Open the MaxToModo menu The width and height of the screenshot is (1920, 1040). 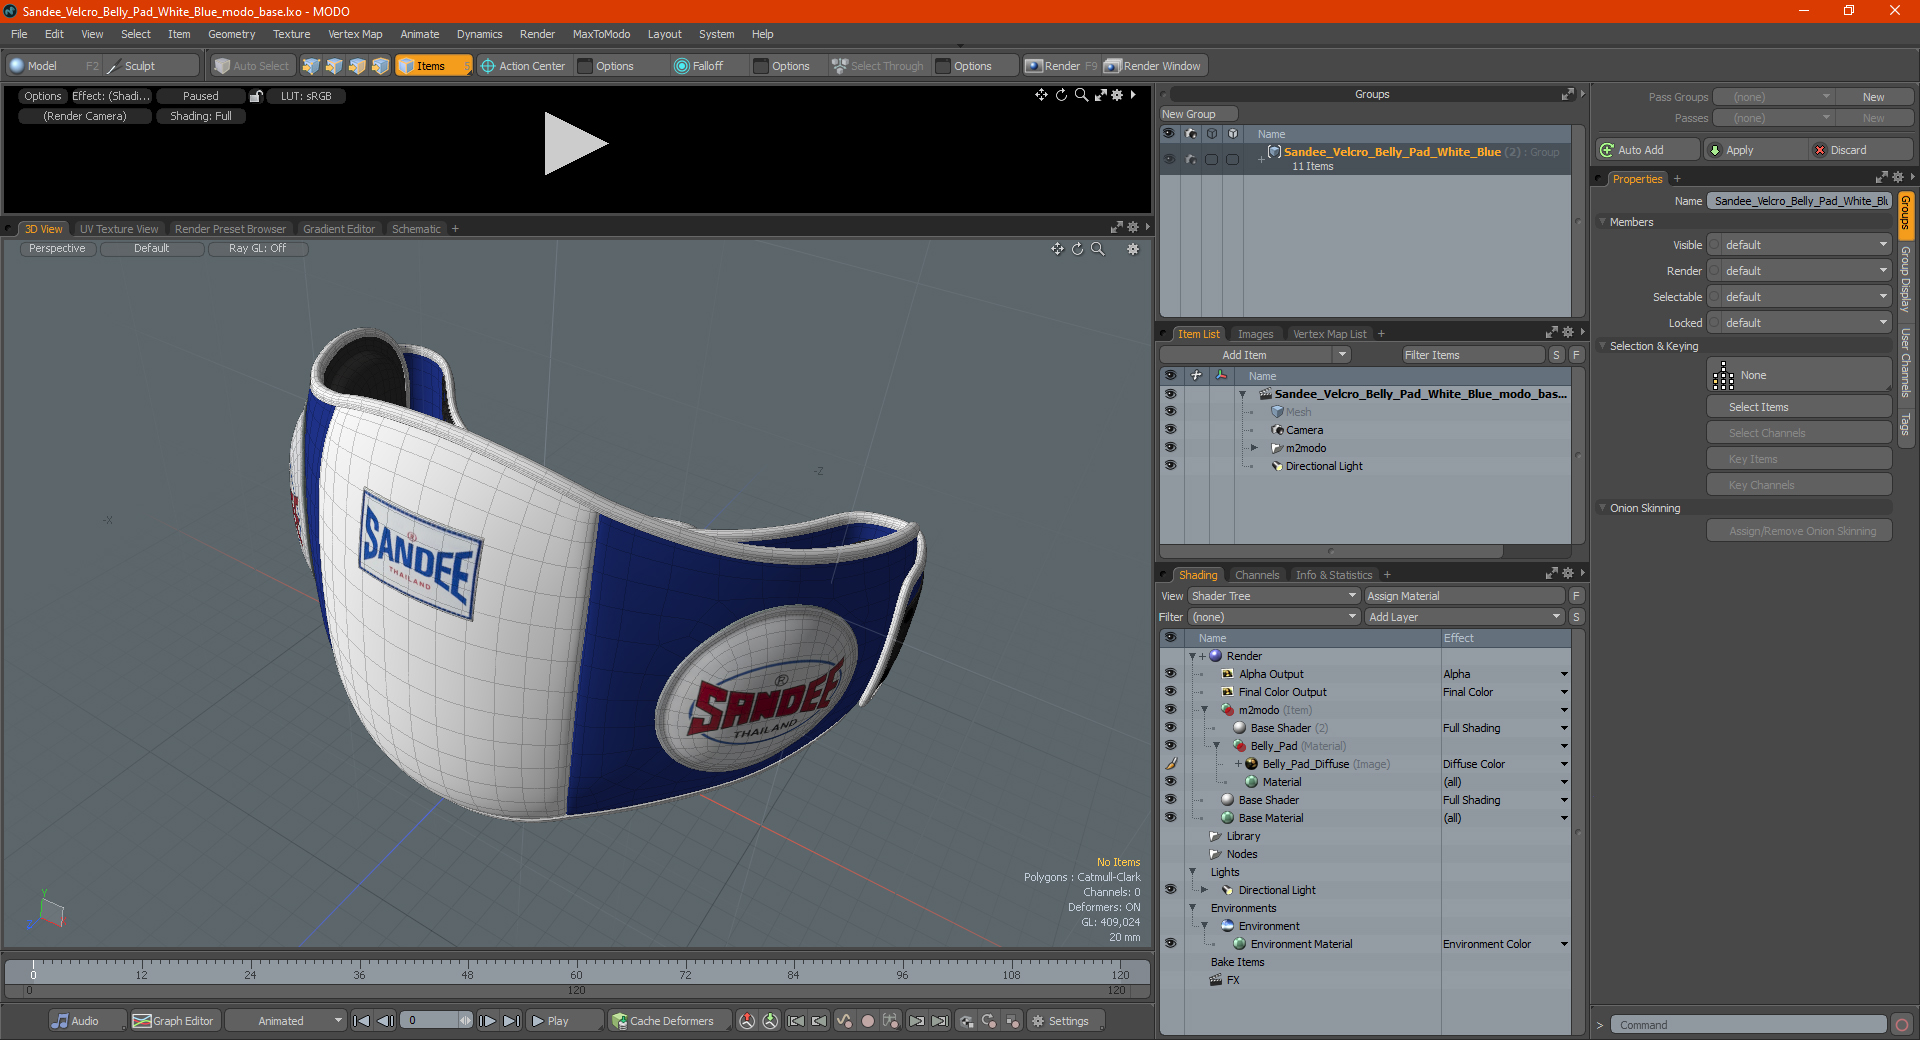point(601,34)
